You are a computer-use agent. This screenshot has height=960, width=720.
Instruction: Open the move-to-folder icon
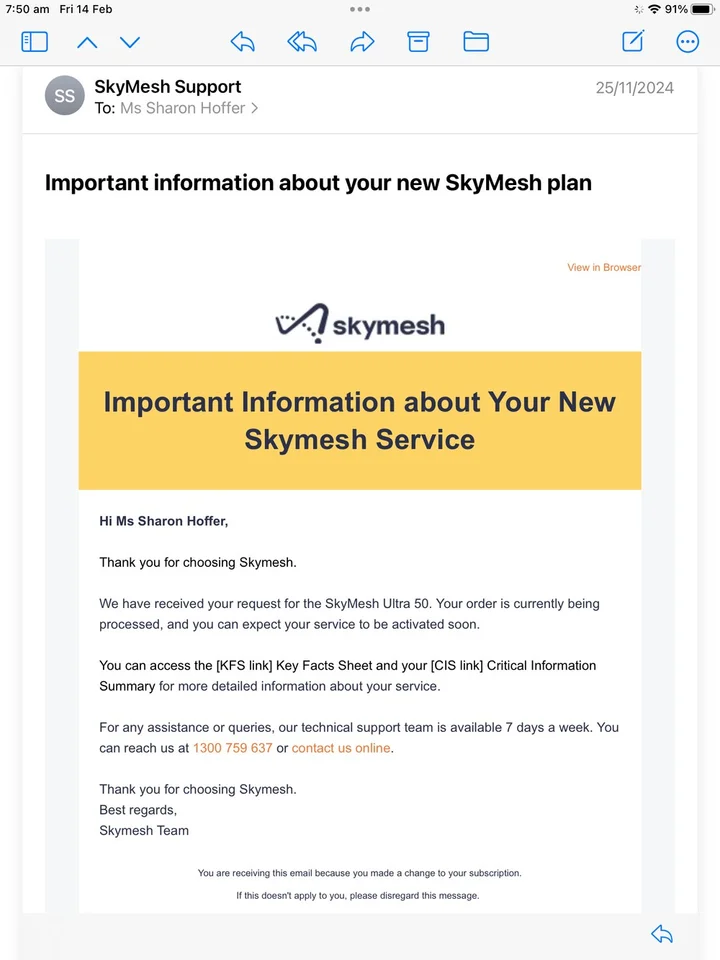476,42
